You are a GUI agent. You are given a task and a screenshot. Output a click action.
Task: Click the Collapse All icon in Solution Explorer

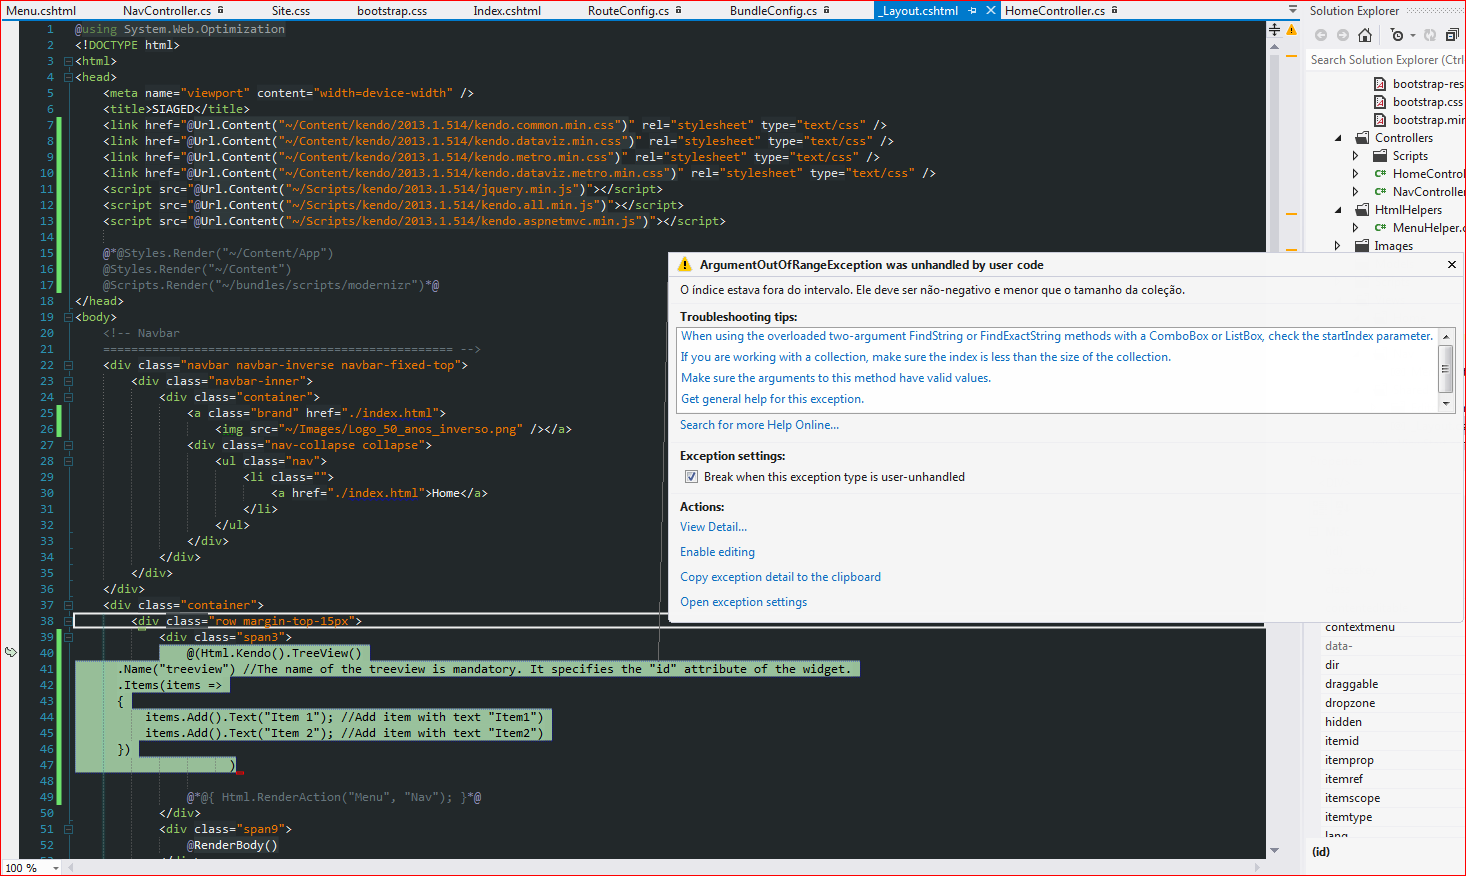click(1451, 35)
